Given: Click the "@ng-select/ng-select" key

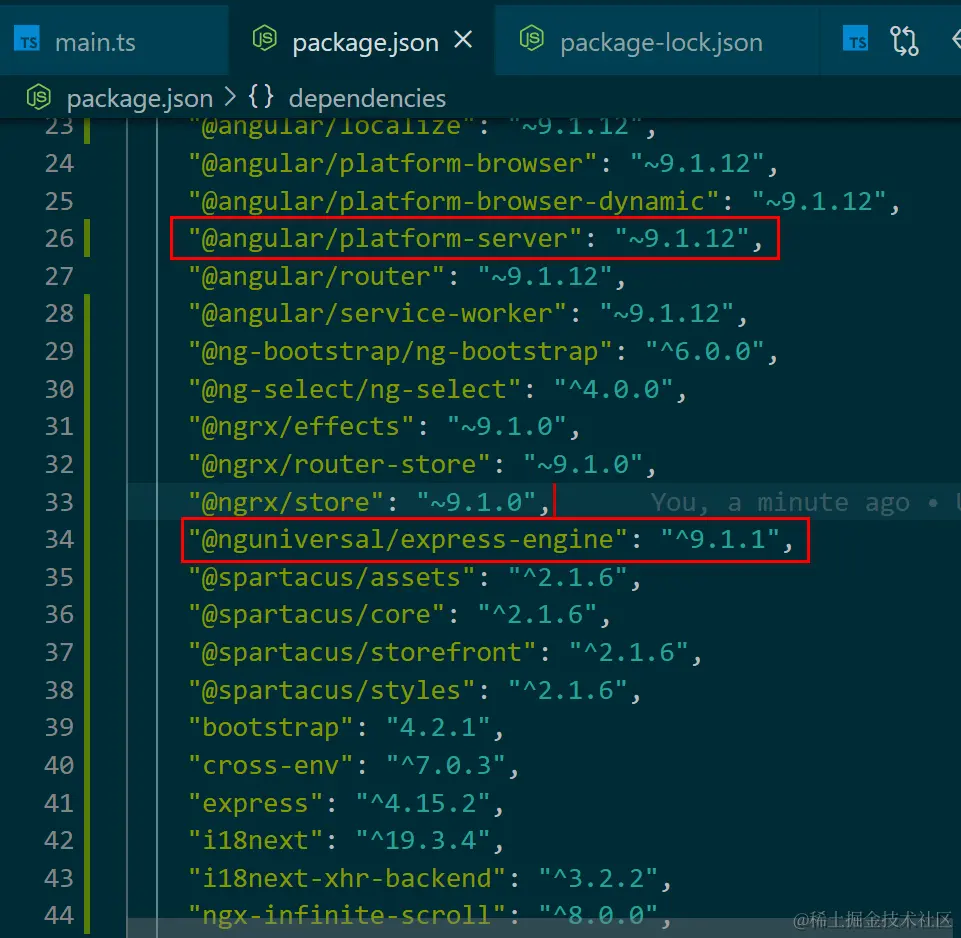Looking at the screenshot, I should pyautogui.click(x=354, y=389).
